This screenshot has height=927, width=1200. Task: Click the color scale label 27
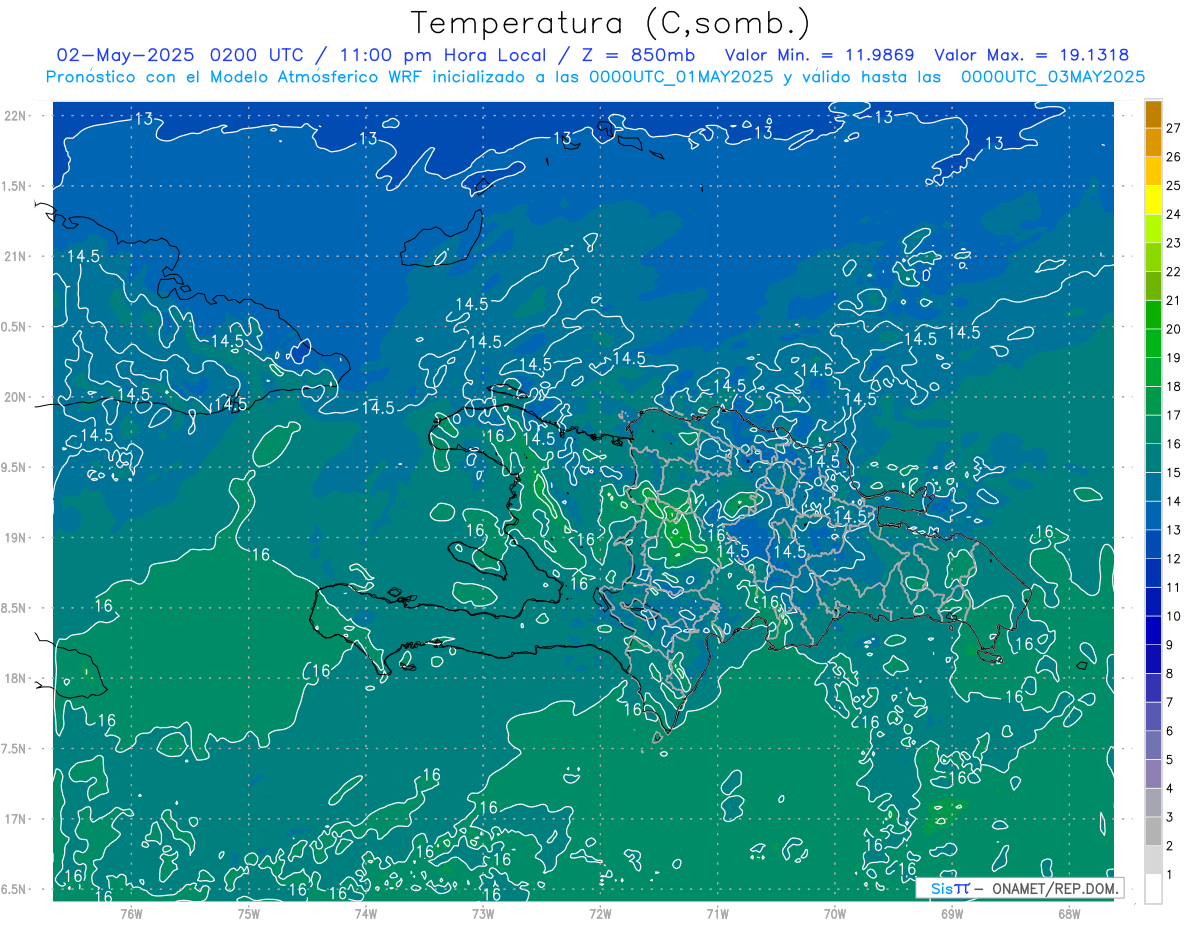[1173, 128]
